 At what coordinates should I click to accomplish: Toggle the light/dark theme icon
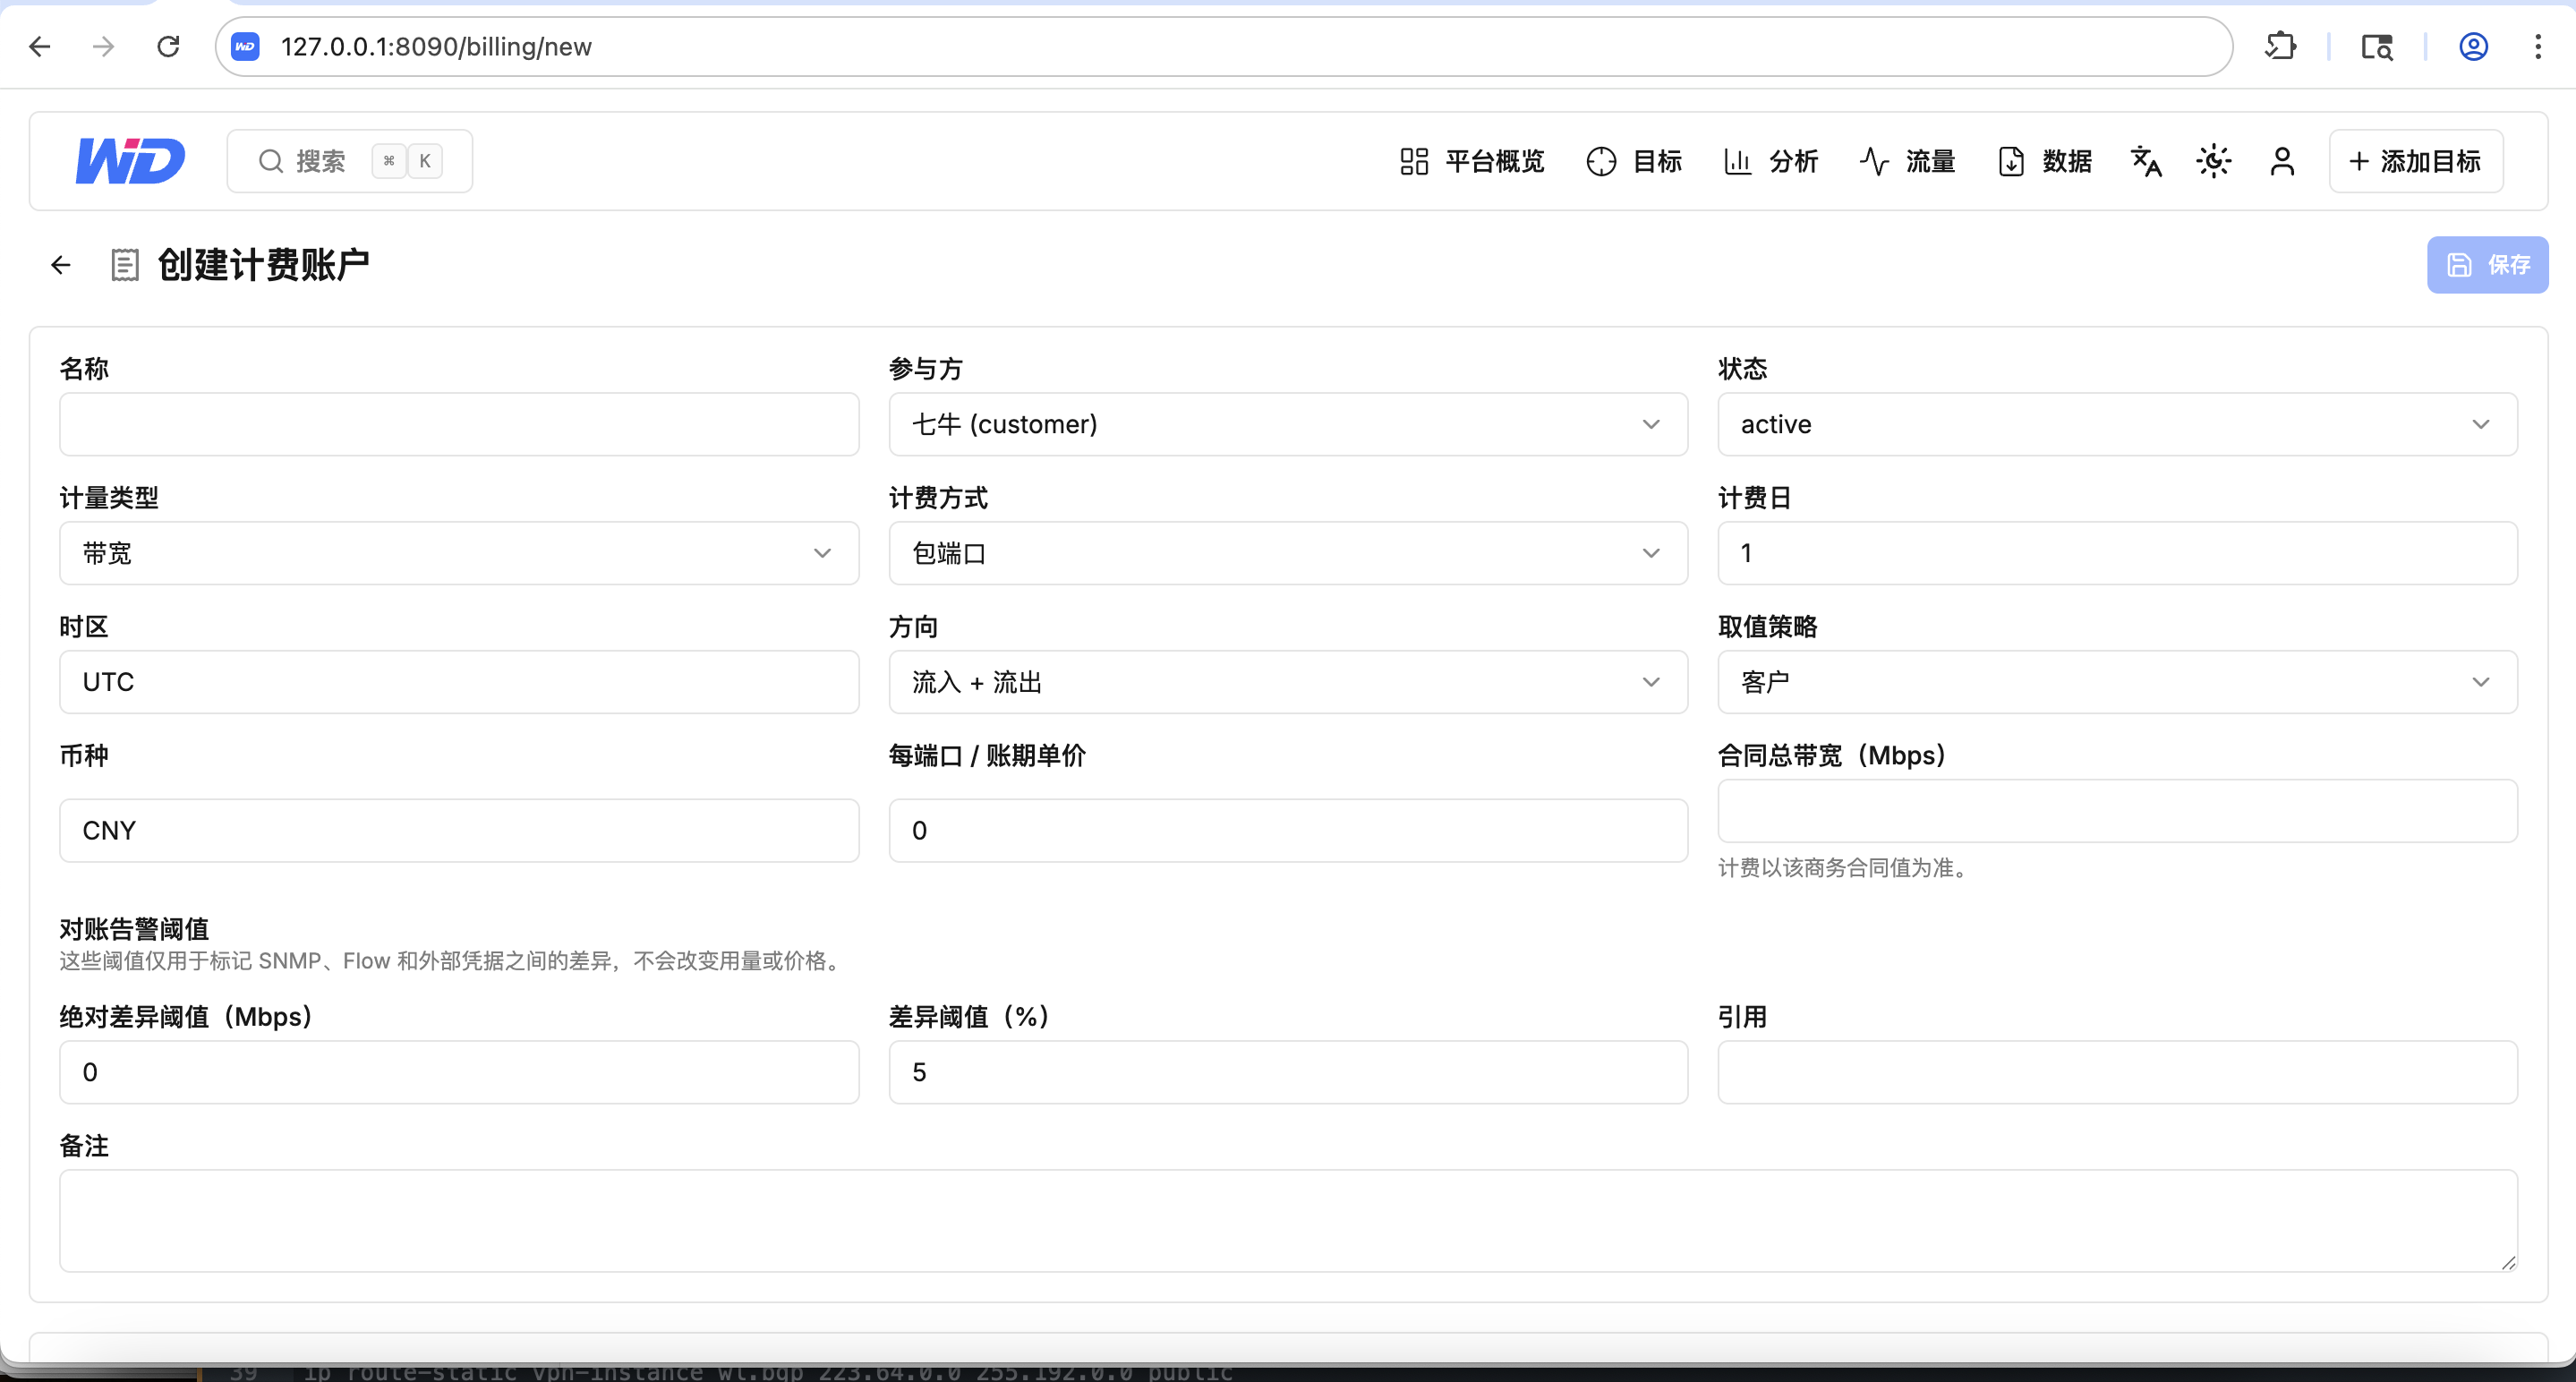tap(2214, 161)
